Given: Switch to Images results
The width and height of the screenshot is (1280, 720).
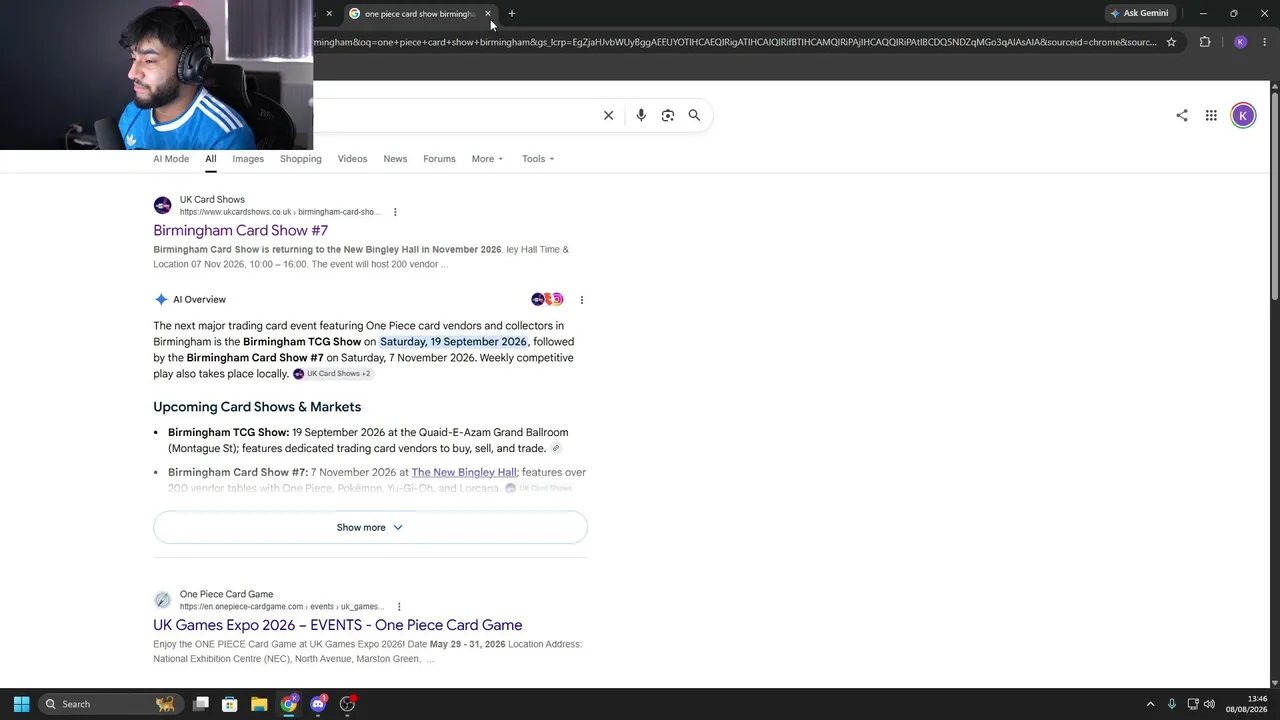Looking at the screenshot, I should point(248,159).
